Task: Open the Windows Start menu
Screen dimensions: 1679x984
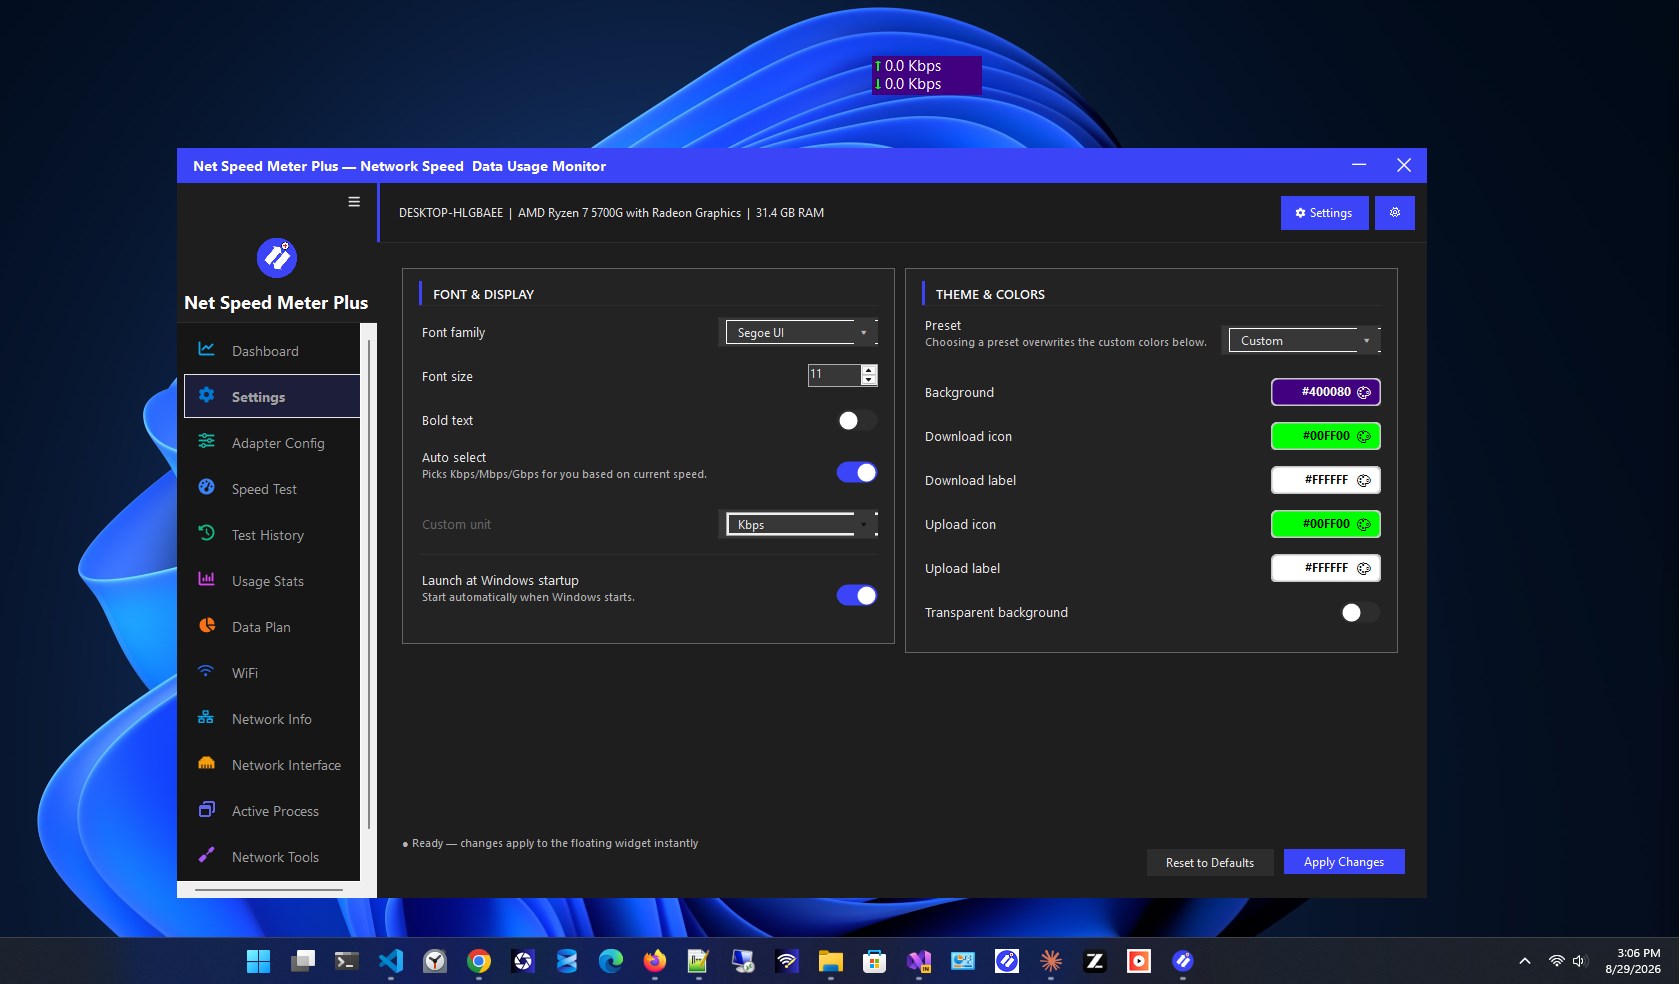Action: tap(258, 961)
